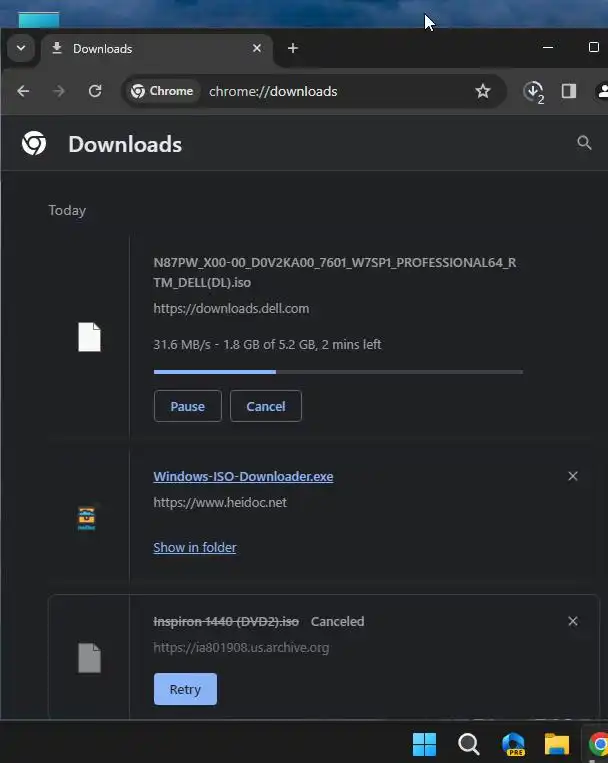Retry the Inspiron 1440 ISO download
Image resolution: width=608 pixels, height=763 pixels.
tap(185, 689)
